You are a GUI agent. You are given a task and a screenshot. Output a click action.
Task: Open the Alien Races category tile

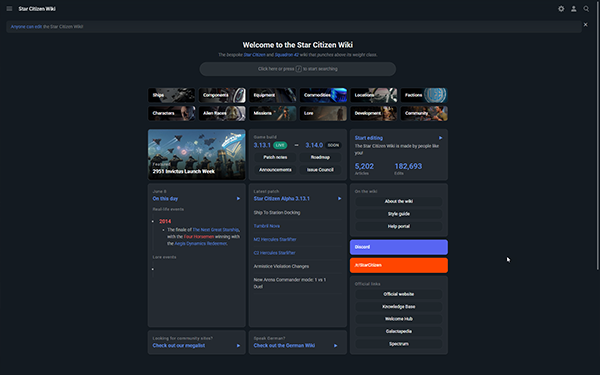[x=222, y=113]
